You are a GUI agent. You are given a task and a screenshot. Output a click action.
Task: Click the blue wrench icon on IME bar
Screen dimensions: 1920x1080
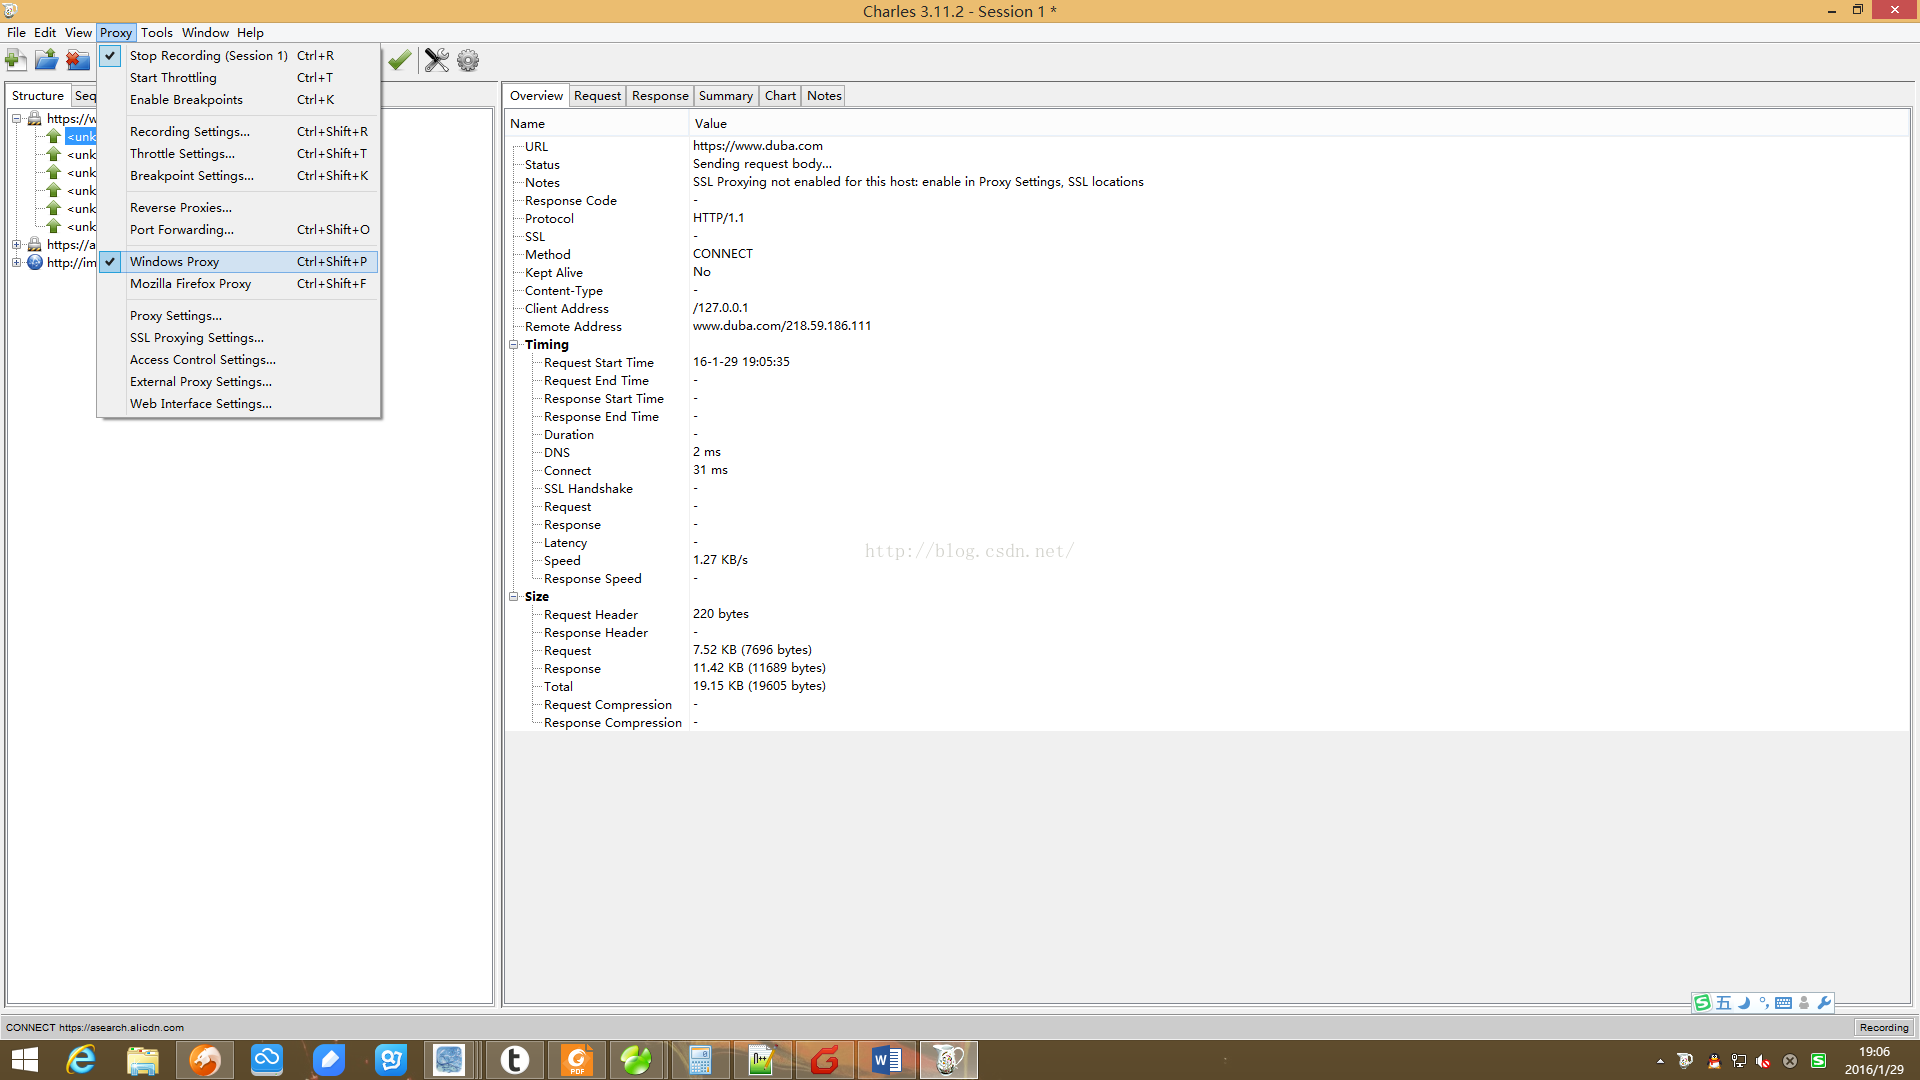[1824, 1002]
